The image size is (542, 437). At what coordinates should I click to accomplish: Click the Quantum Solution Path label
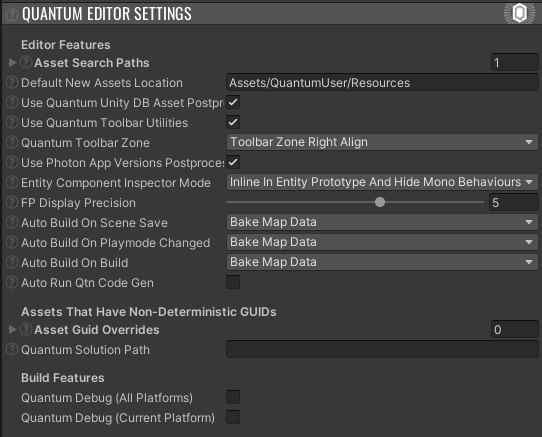pyautogui.click(x=85, y=350)
